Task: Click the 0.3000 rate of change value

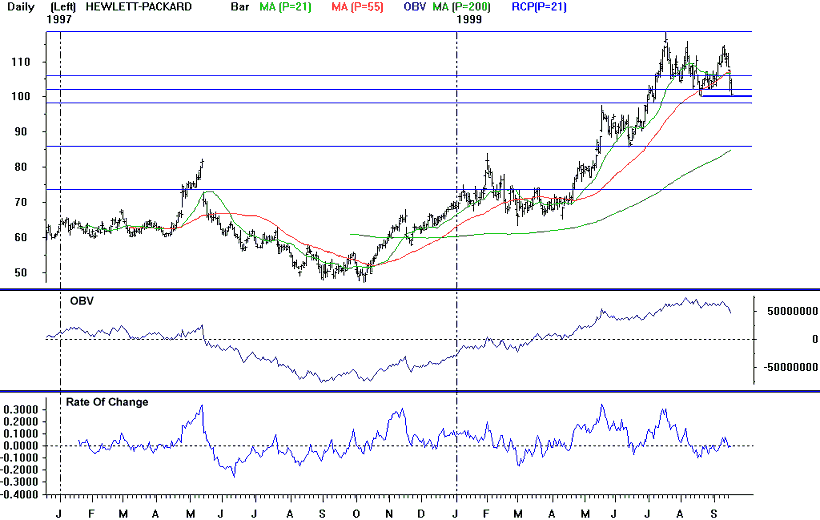Action: tap(20, 409)
